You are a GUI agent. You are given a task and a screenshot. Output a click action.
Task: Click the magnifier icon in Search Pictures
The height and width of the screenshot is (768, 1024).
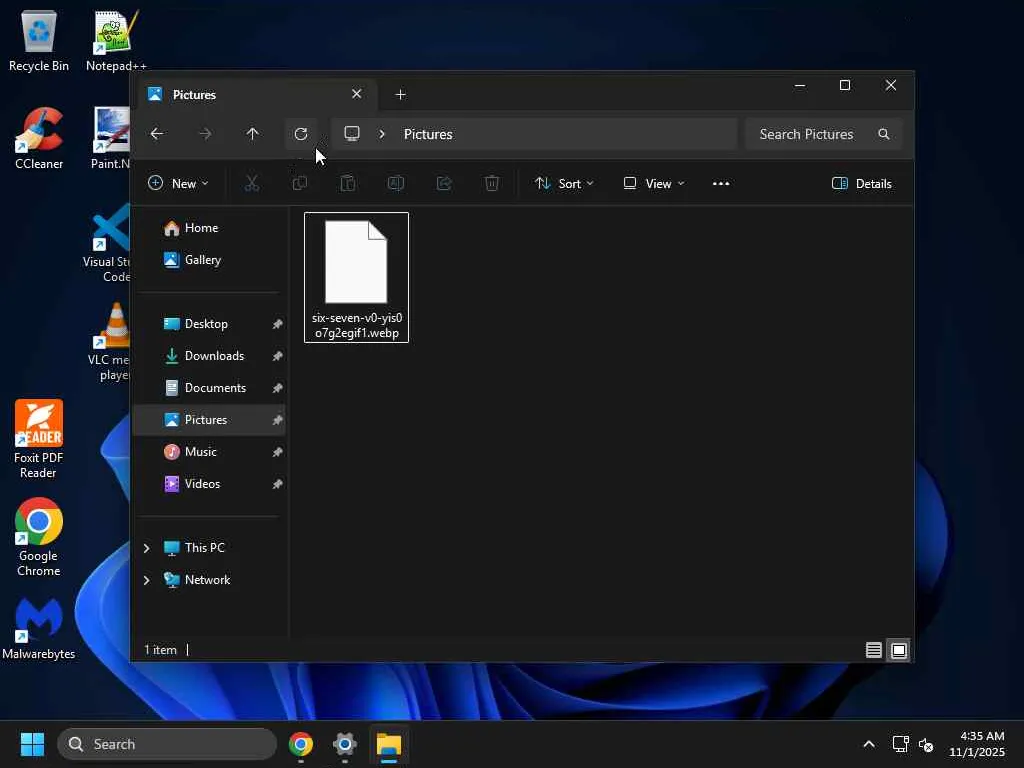[x=884, y=134]
